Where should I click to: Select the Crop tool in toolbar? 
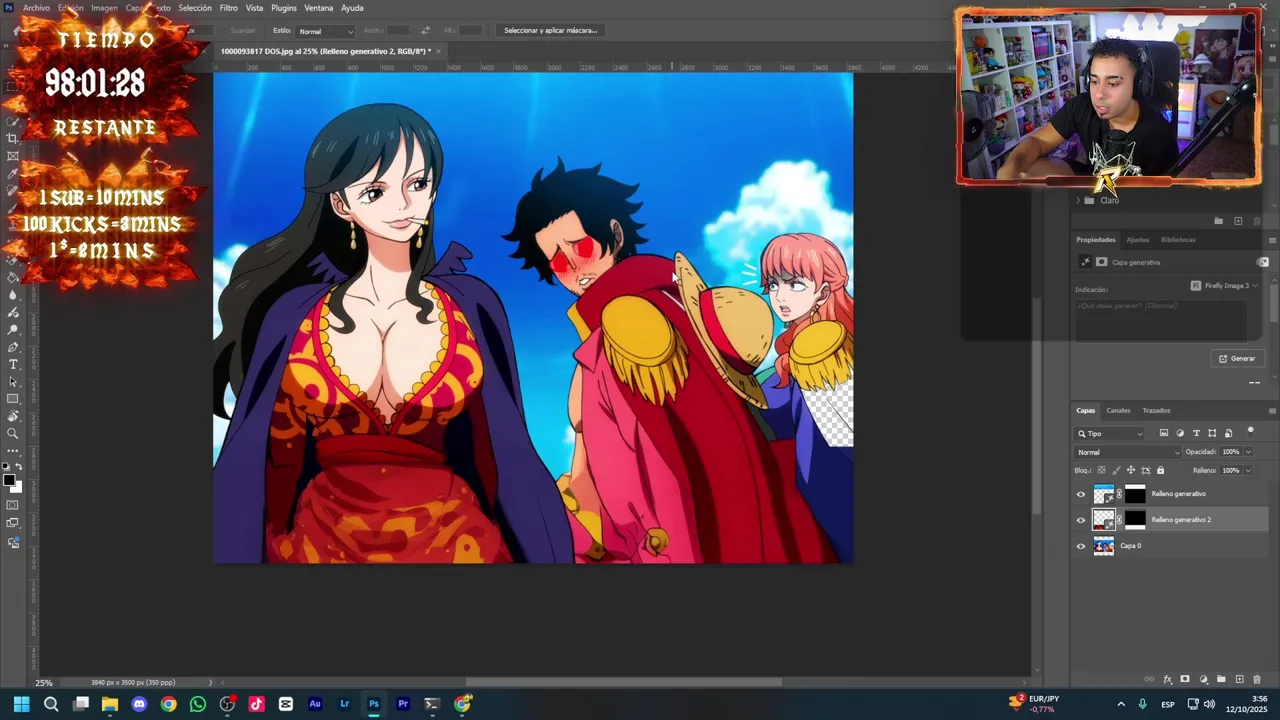13,139
